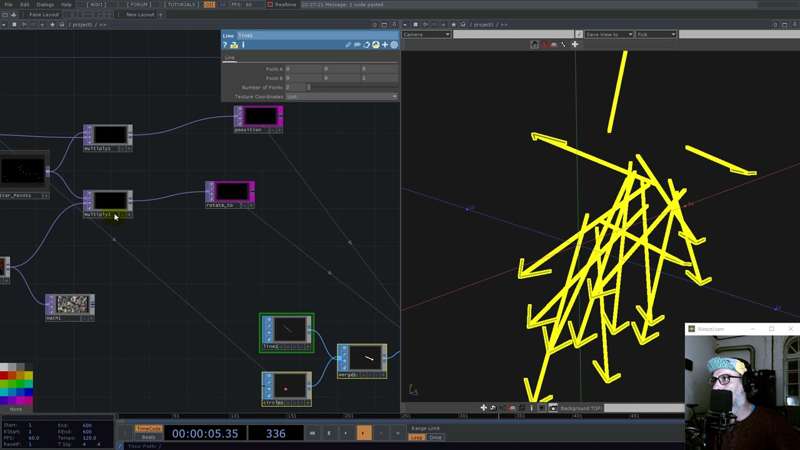This screenshot has width=800, height=450.
Task: Toggle the Realtime checkbox
Action: (270, 5)
